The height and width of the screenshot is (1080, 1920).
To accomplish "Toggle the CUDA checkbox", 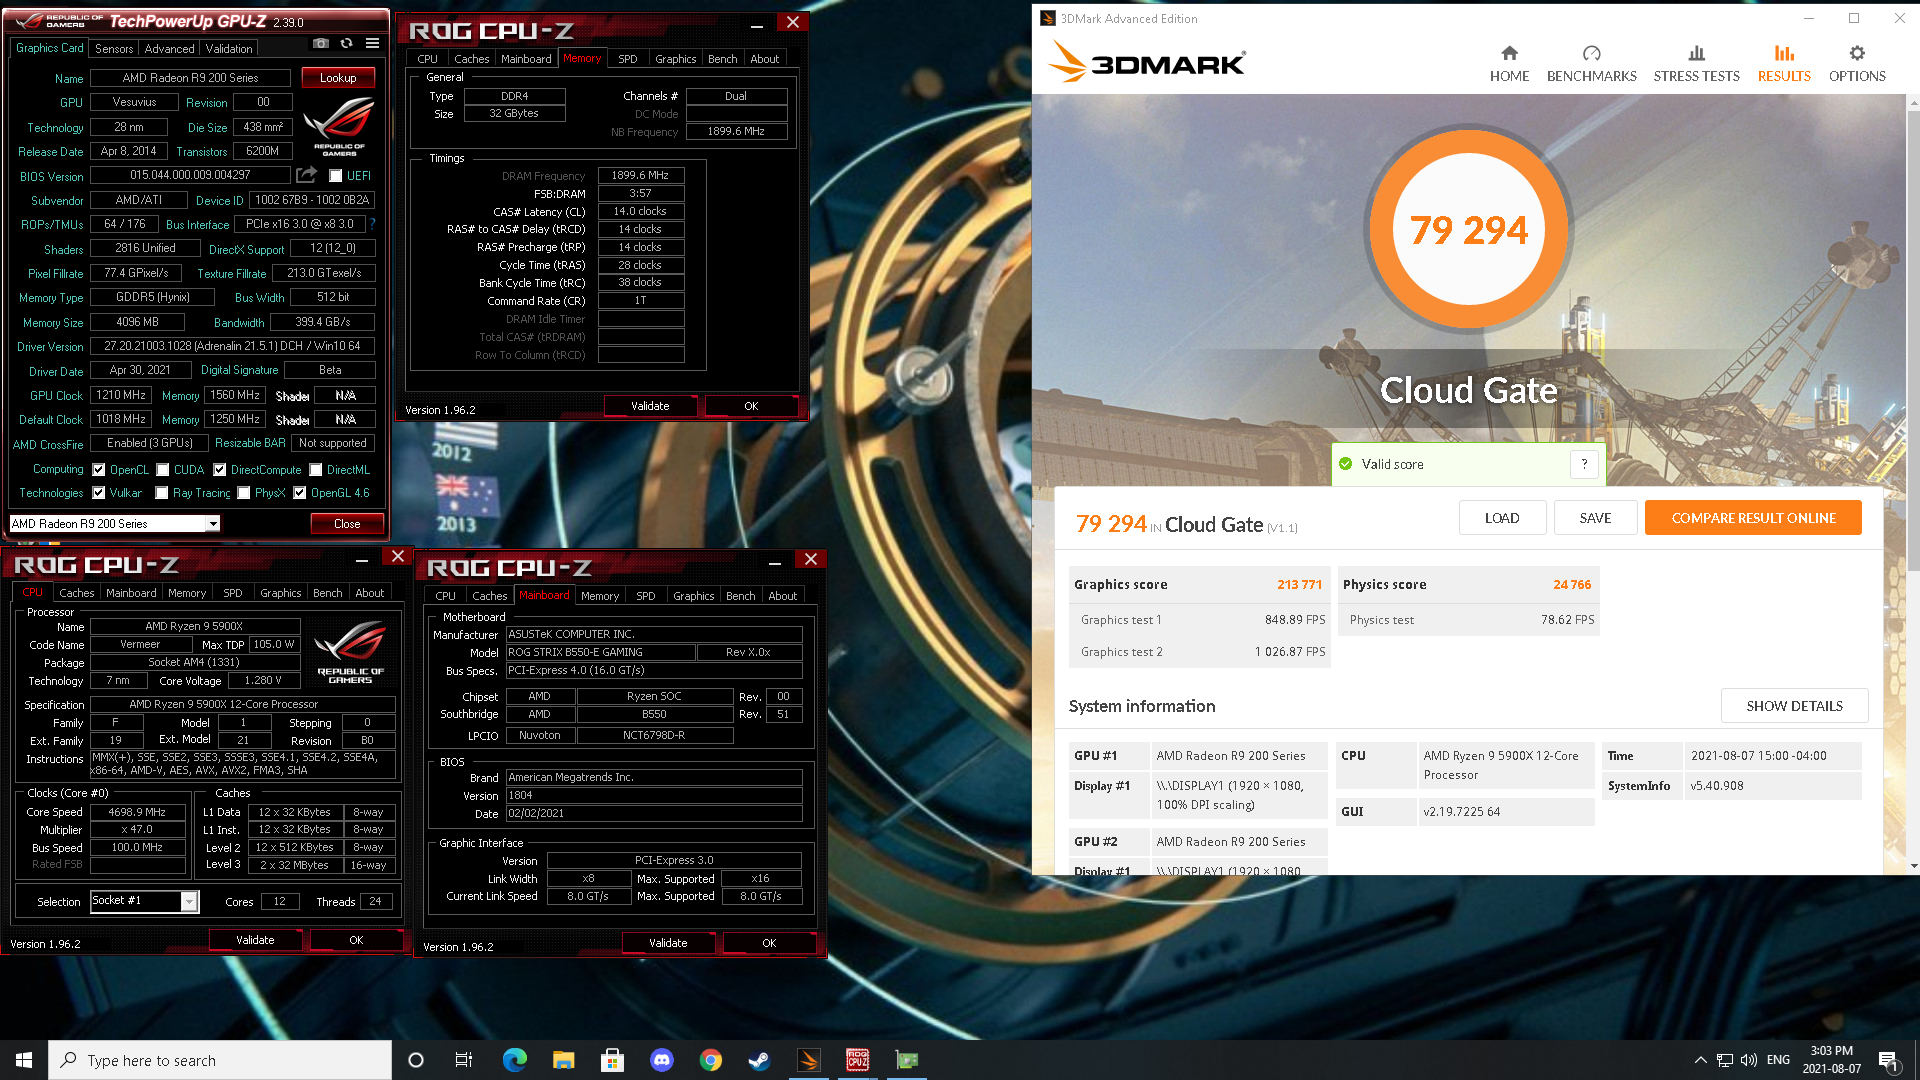I will (162, 469).
